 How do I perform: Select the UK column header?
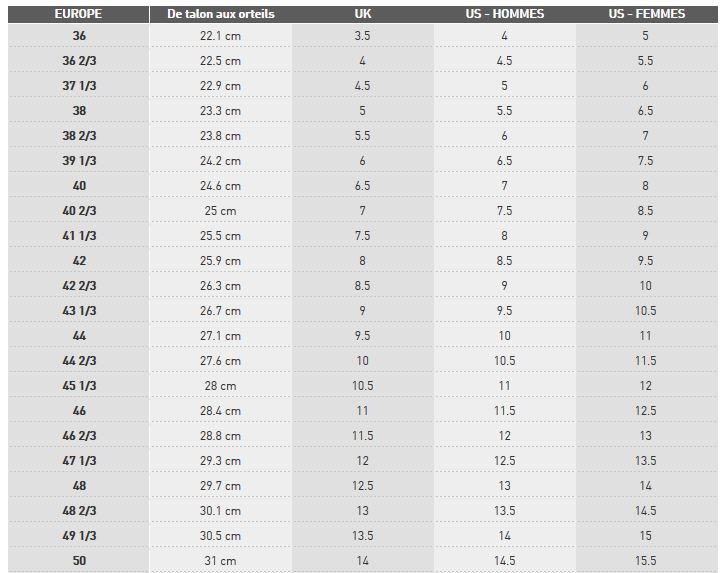click(x=362, y=14)
